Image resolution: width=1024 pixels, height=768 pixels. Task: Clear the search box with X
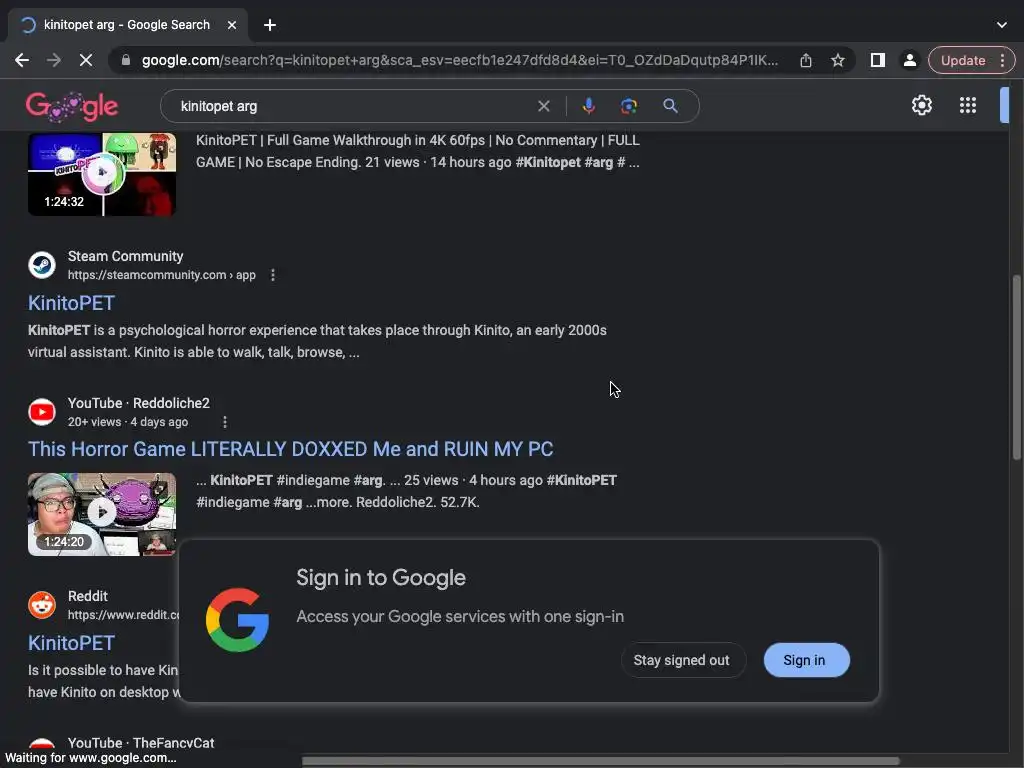pos(543,106)
